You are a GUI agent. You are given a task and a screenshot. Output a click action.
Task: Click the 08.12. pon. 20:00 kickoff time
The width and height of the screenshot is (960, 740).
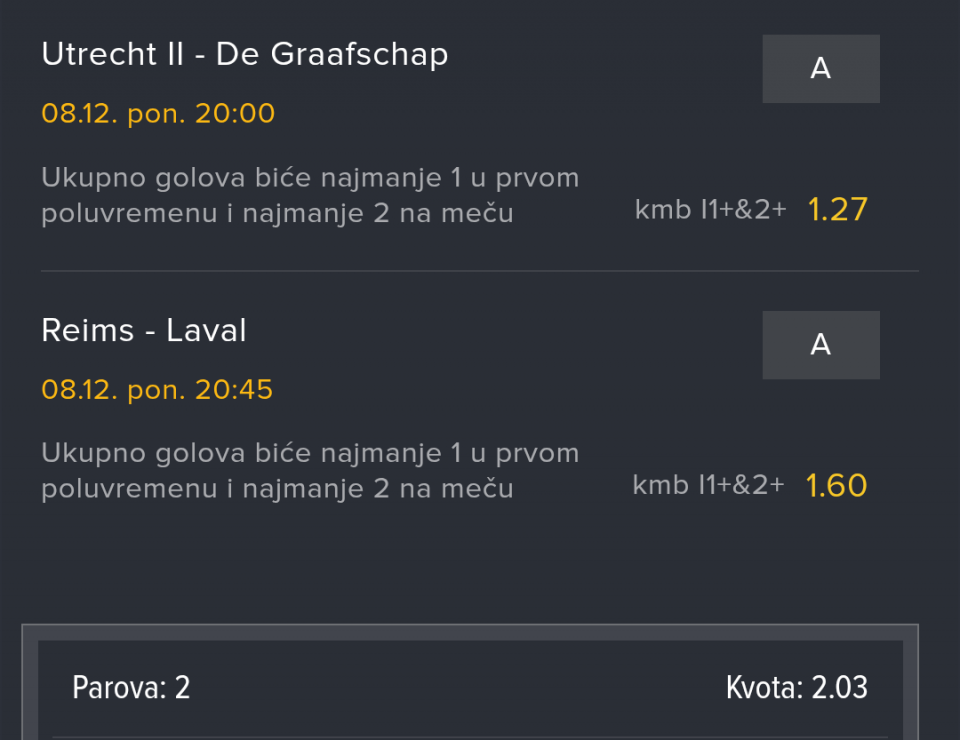click(158, 113)
